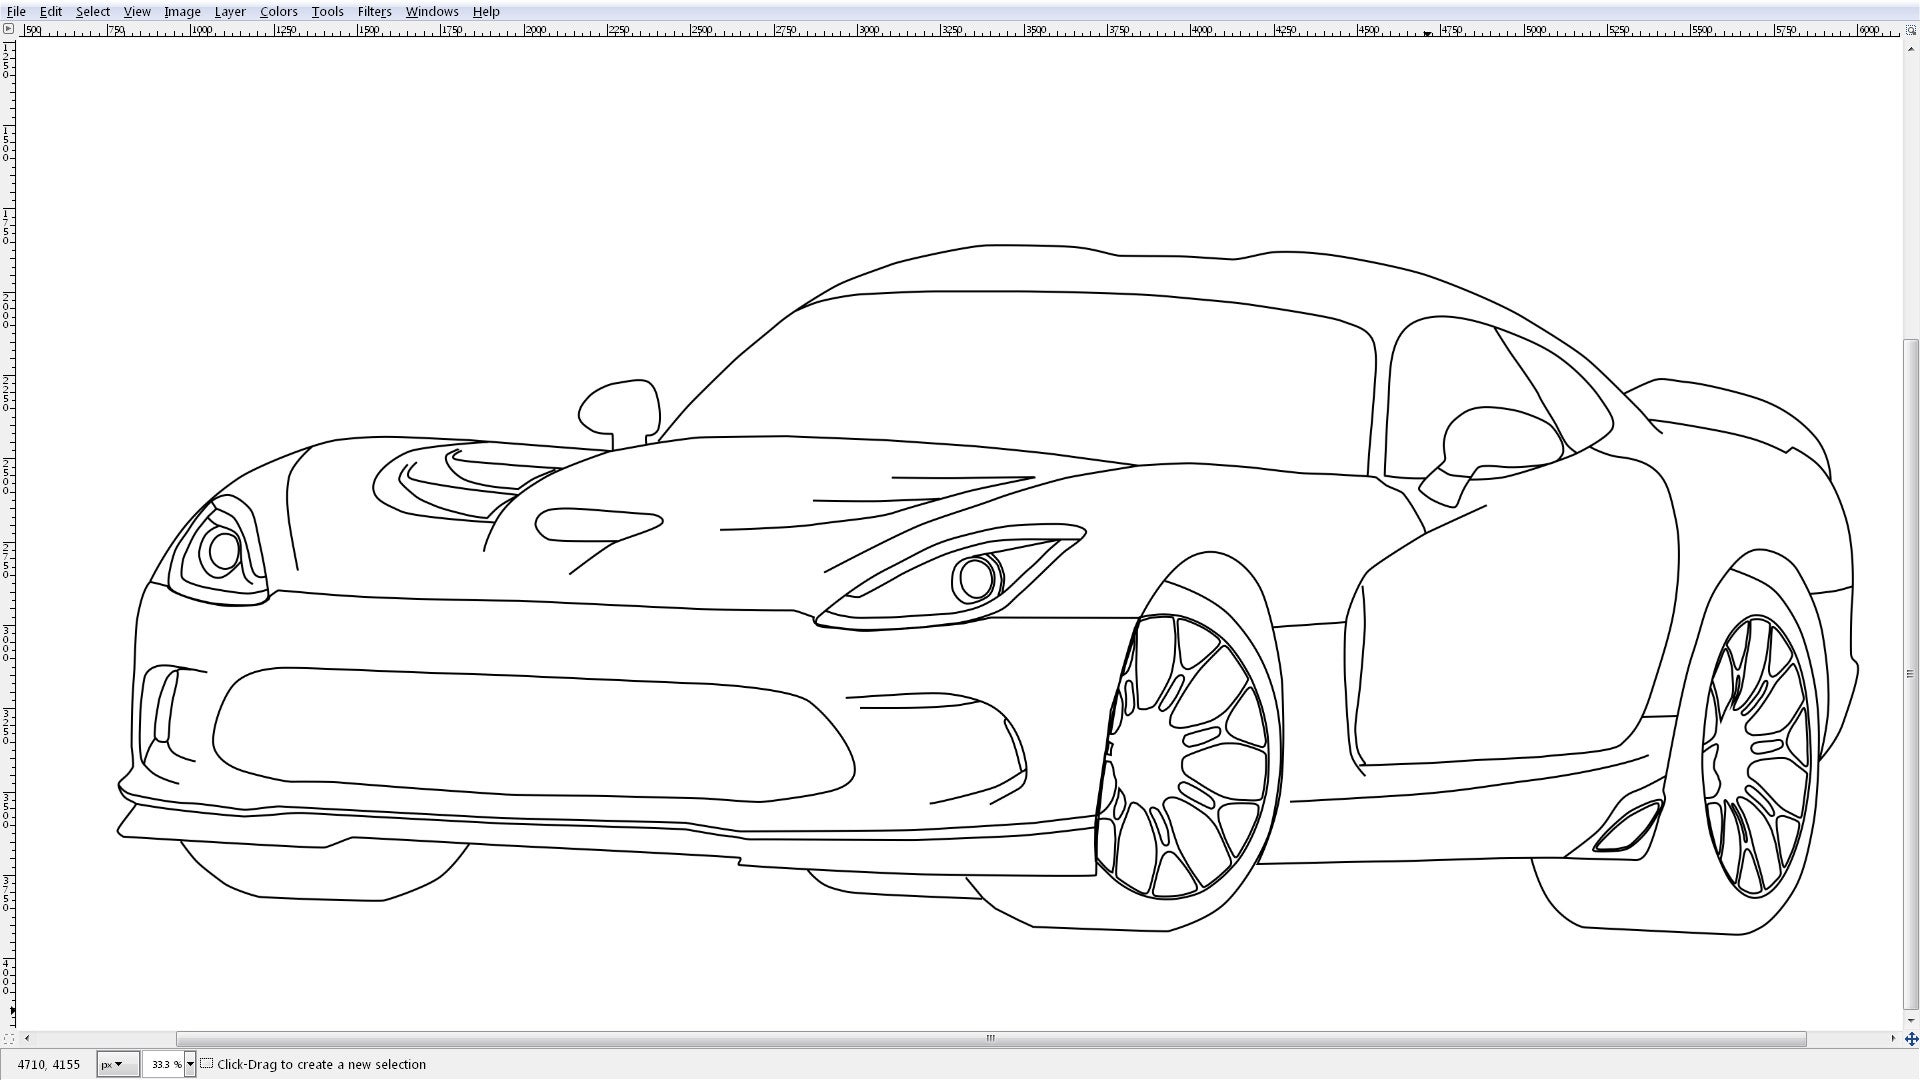Viewport: 1920px width, 1080px height.
Task: Toggle Quick Mask button at bottom left
Action: pos(8,1039)
